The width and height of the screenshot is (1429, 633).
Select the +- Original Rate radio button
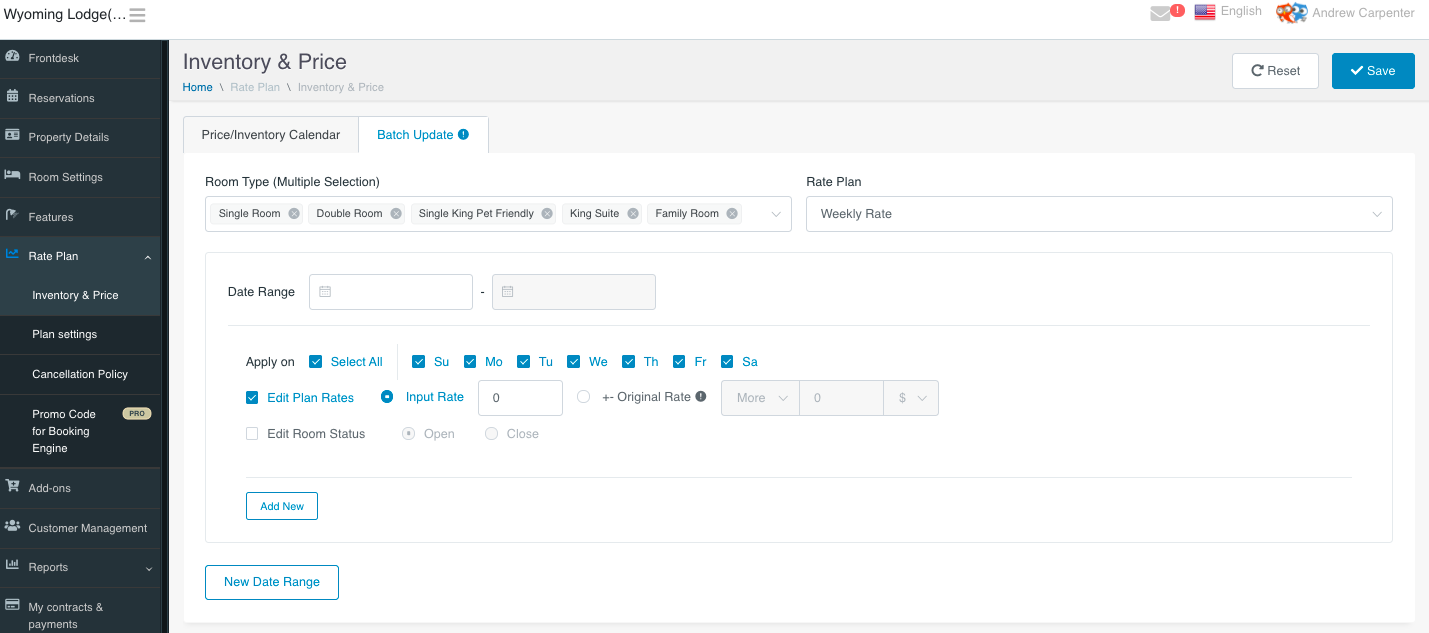pos(584,397)
